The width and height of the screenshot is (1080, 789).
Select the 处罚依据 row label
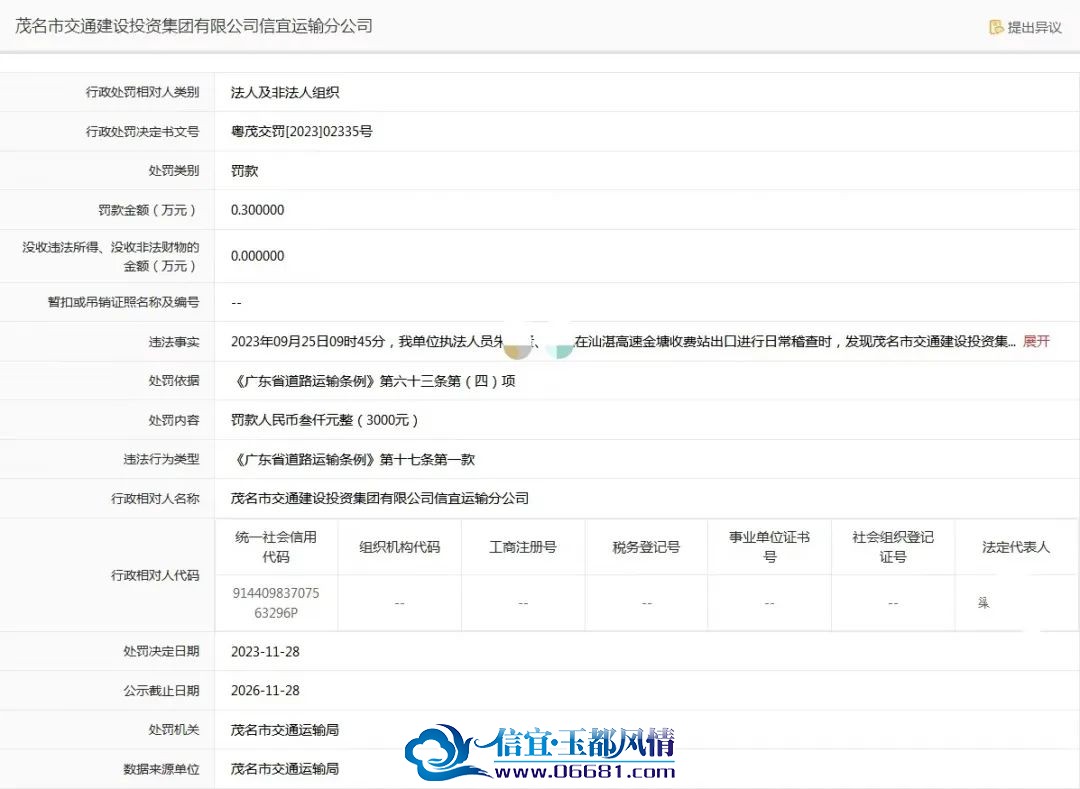click(174, 381)
